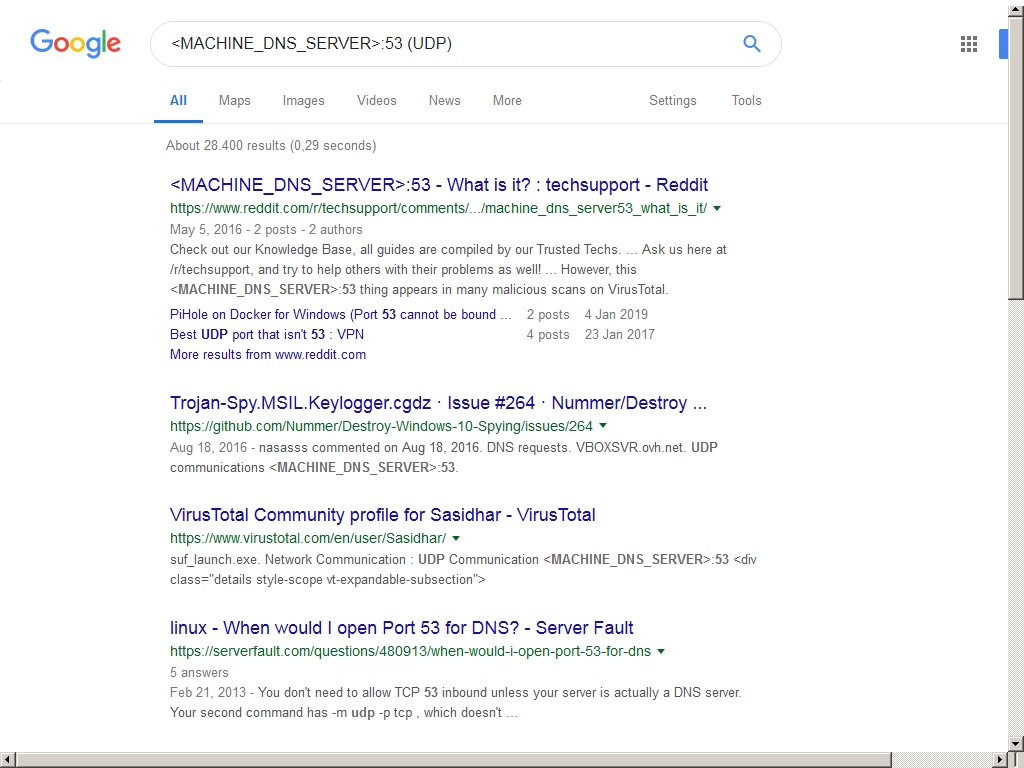Click the horizontal scrollbar thumb
The image size is (1024, 768).
click(453, 760)
